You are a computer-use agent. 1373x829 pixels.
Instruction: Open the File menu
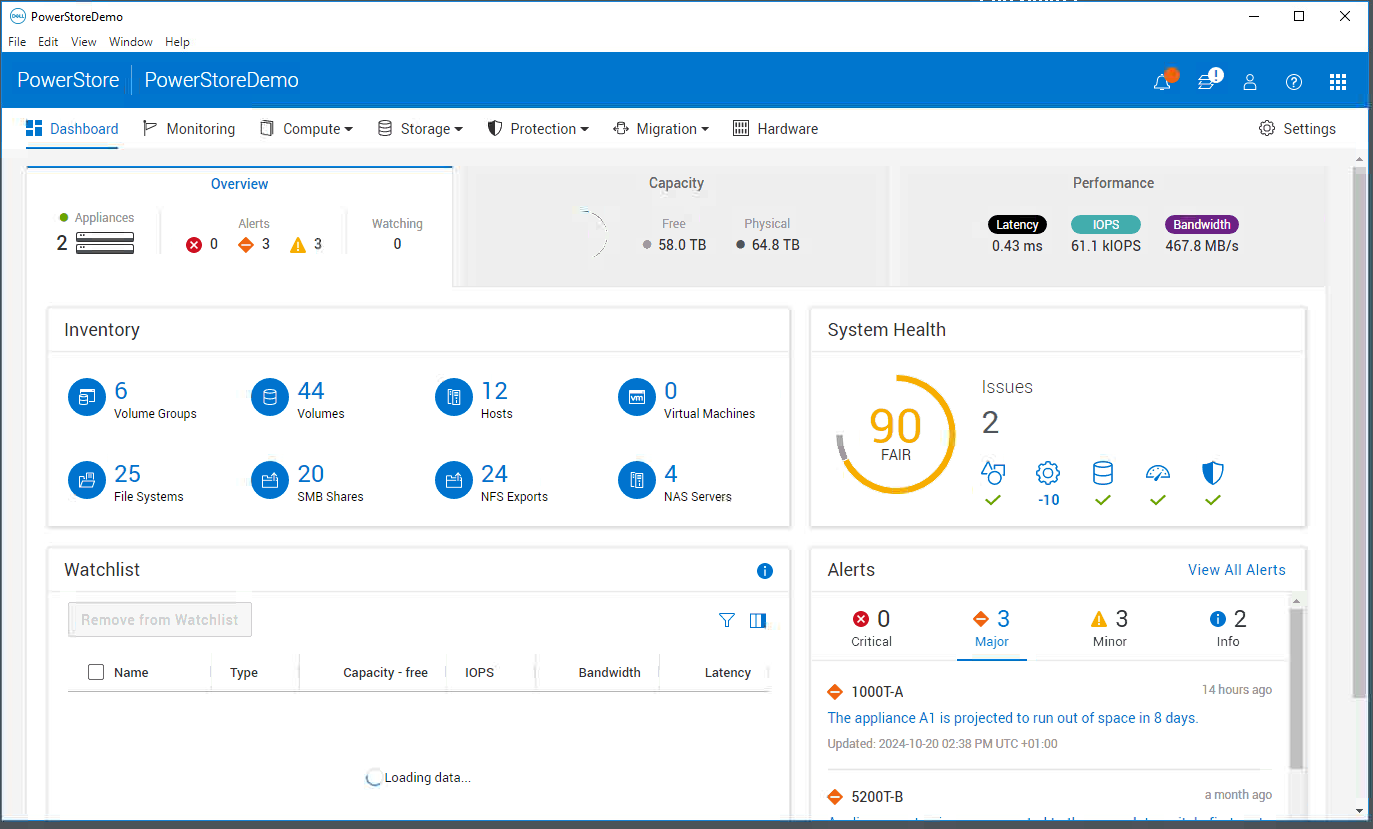point(17,42)
